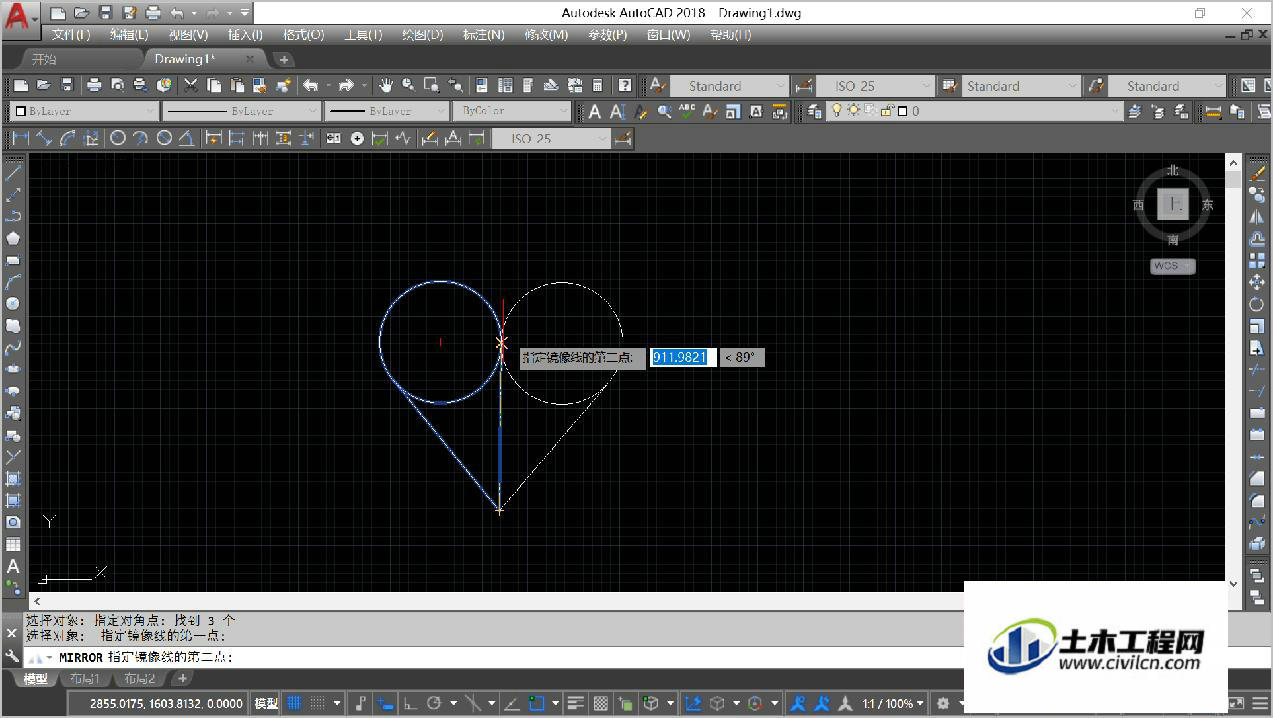Click the ByLayer color swatch box
1273x718 pixels.
(20, 111)
